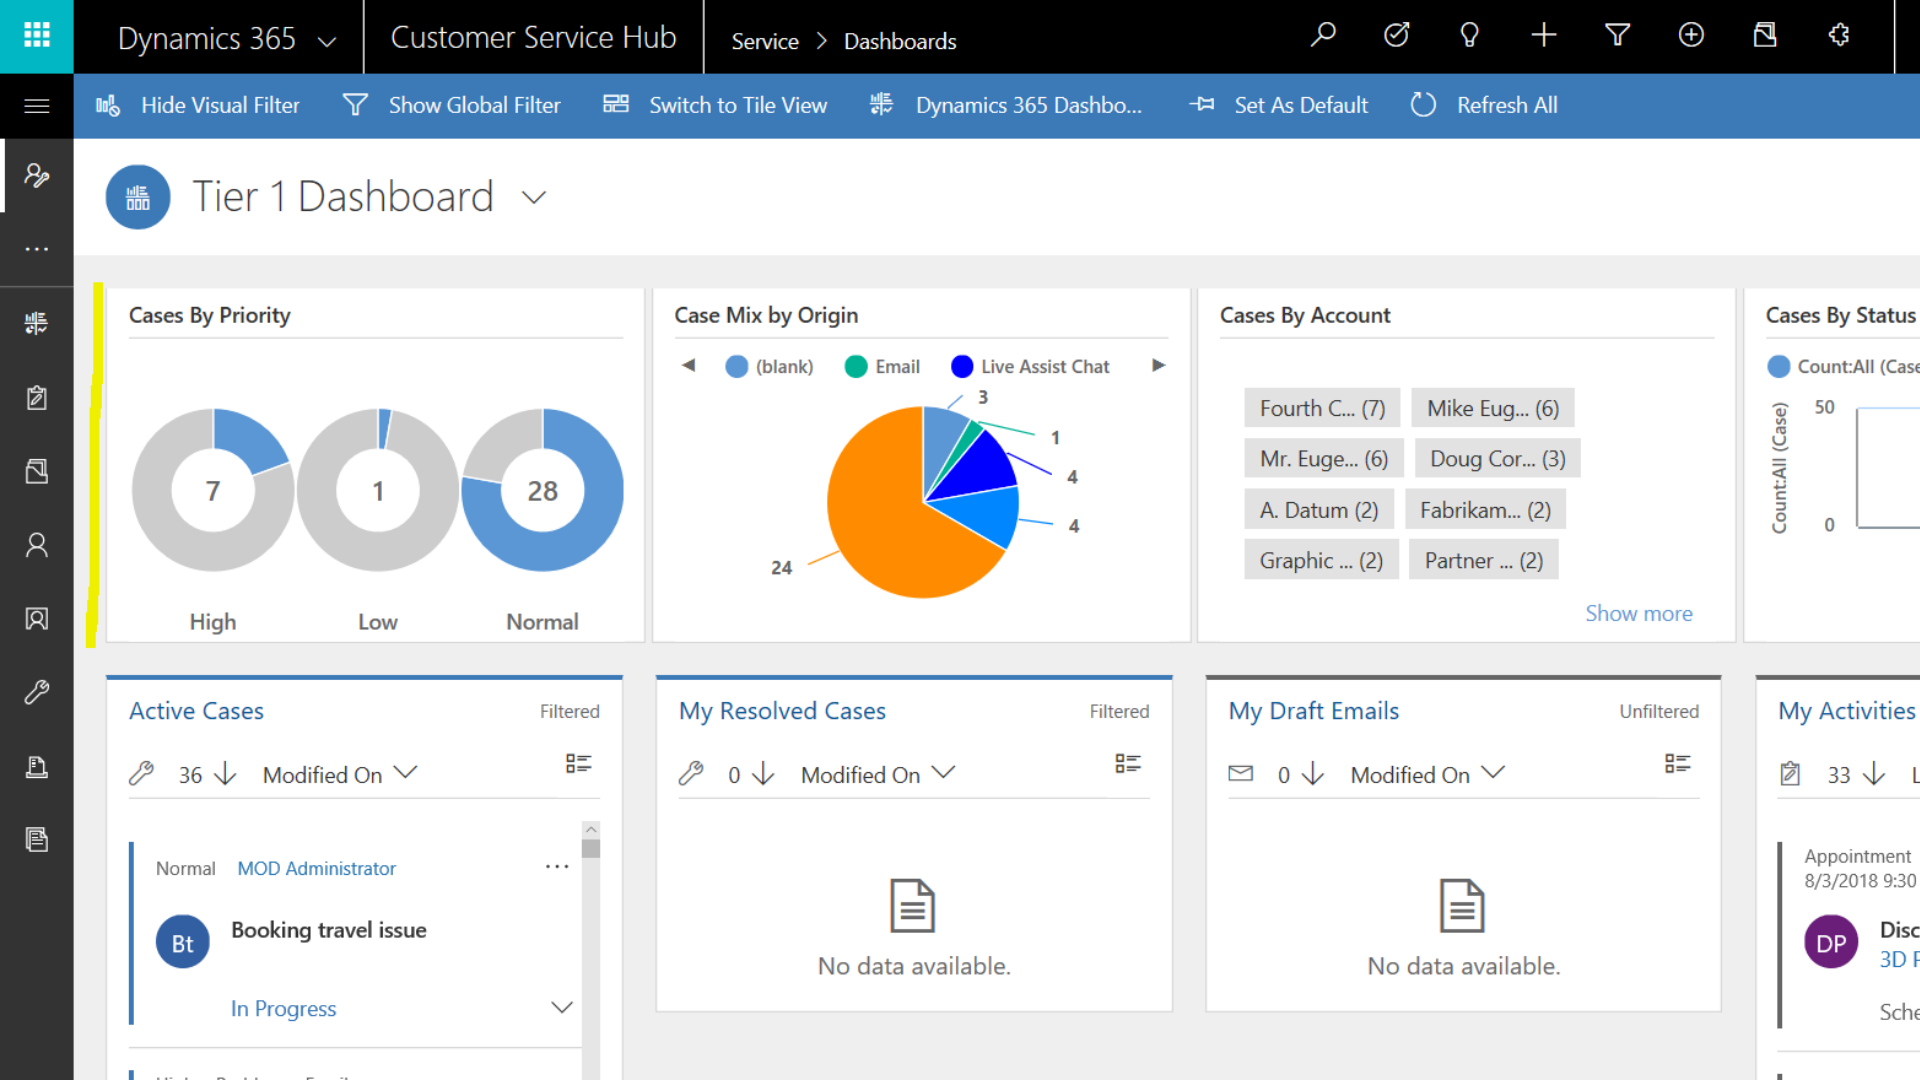Open the Dashboards icon in left sidebar
Viewport: 1920px width, 1080px height.
pyautogui.click(x=37, y=323)
